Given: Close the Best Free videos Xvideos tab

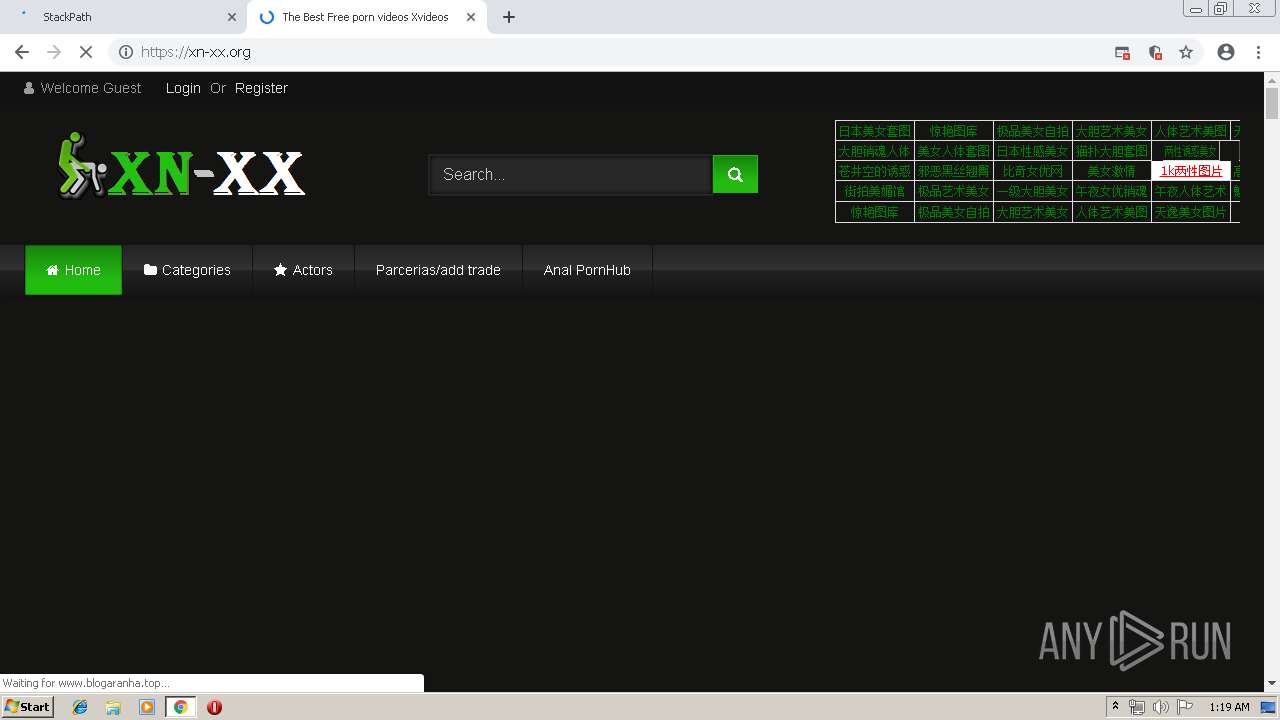Looking at the screenshot, I should (471, 17).
